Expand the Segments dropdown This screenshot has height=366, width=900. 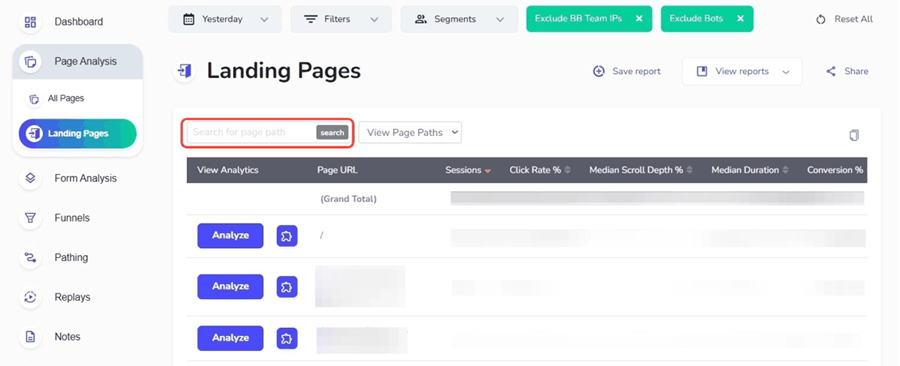click(459, 19)
